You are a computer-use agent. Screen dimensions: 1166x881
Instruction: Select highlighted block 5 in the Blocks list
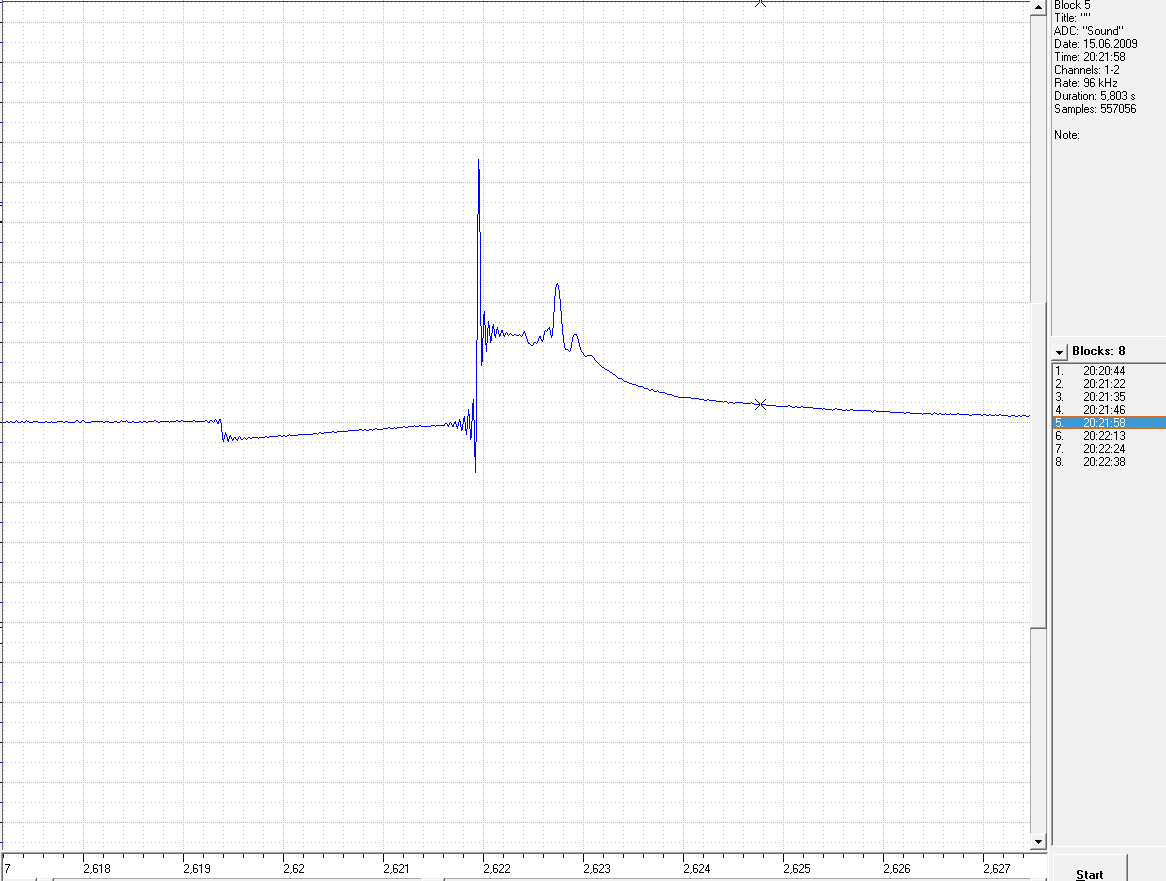1109,422
